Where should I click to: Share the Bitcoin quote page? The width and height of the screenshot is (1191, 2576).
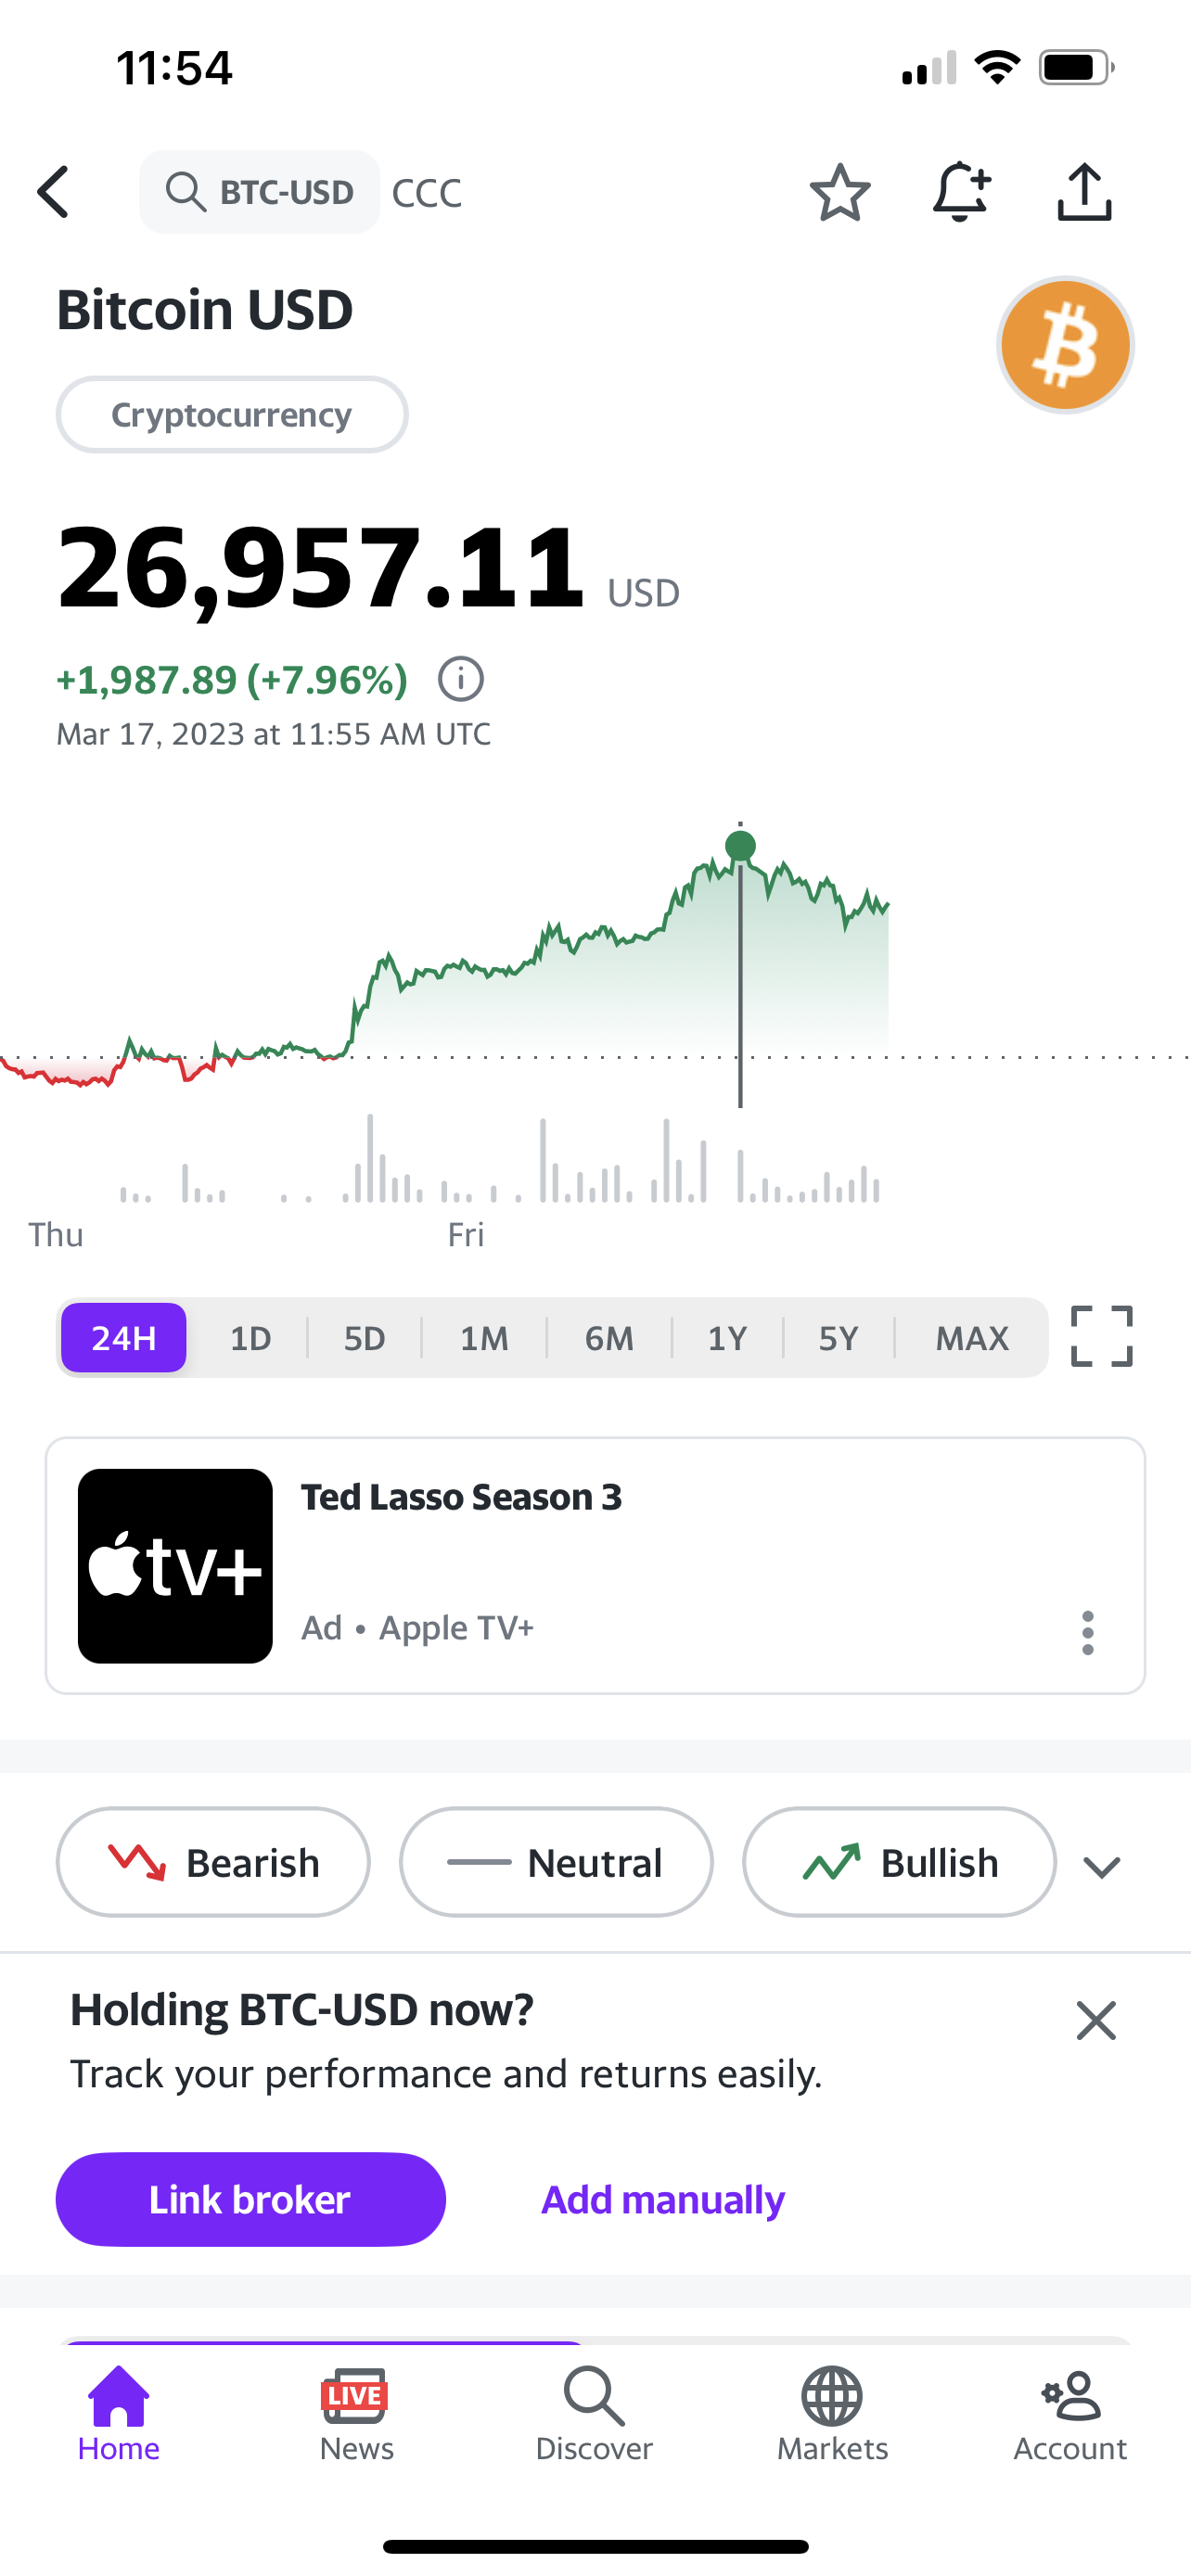pyautogui.click(x=1084, y=191)
